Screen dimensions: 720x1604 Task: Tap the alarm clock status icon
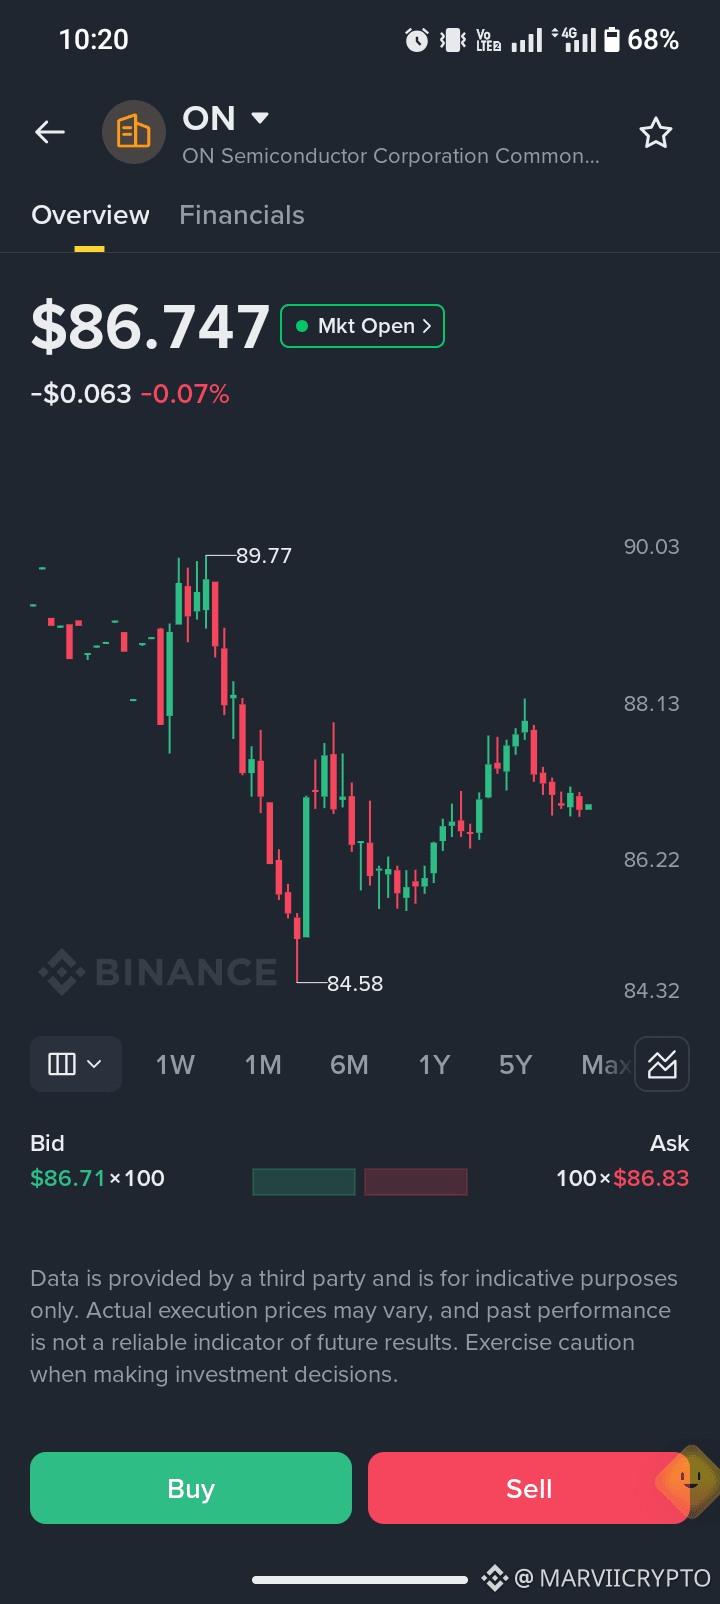pyautogui.click(x=417, y=40)
